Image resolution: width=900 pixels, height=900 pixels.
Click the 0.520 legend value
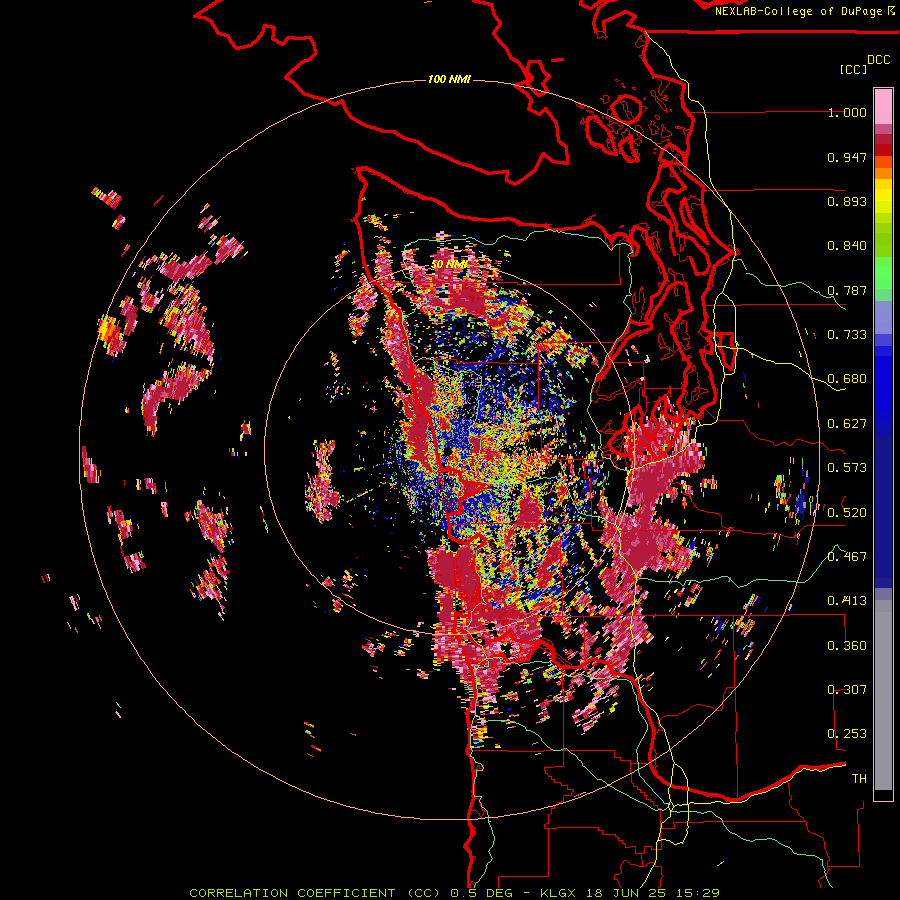(847, 513)
